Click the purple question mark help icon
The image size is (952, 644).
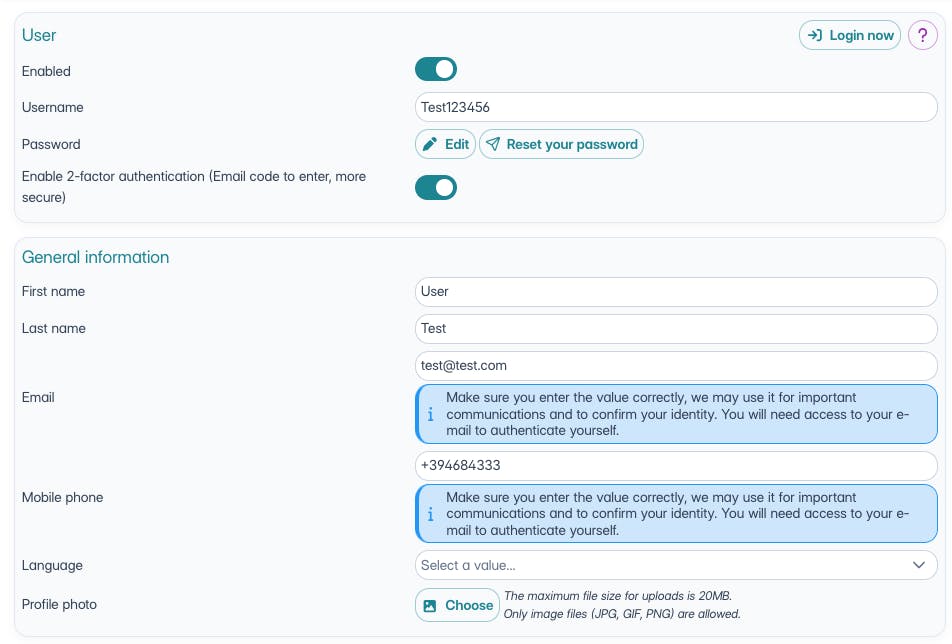click(922, 35)
